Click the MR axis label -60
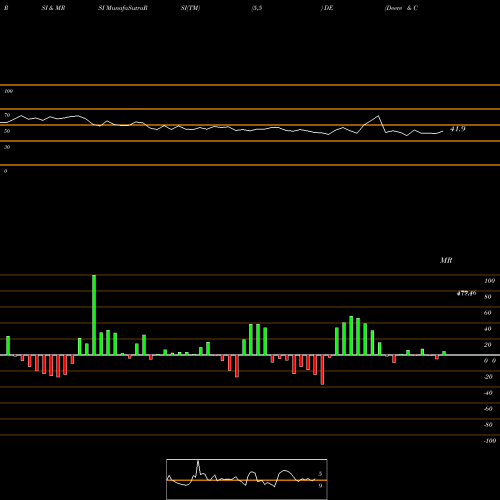 pos(488,409)
